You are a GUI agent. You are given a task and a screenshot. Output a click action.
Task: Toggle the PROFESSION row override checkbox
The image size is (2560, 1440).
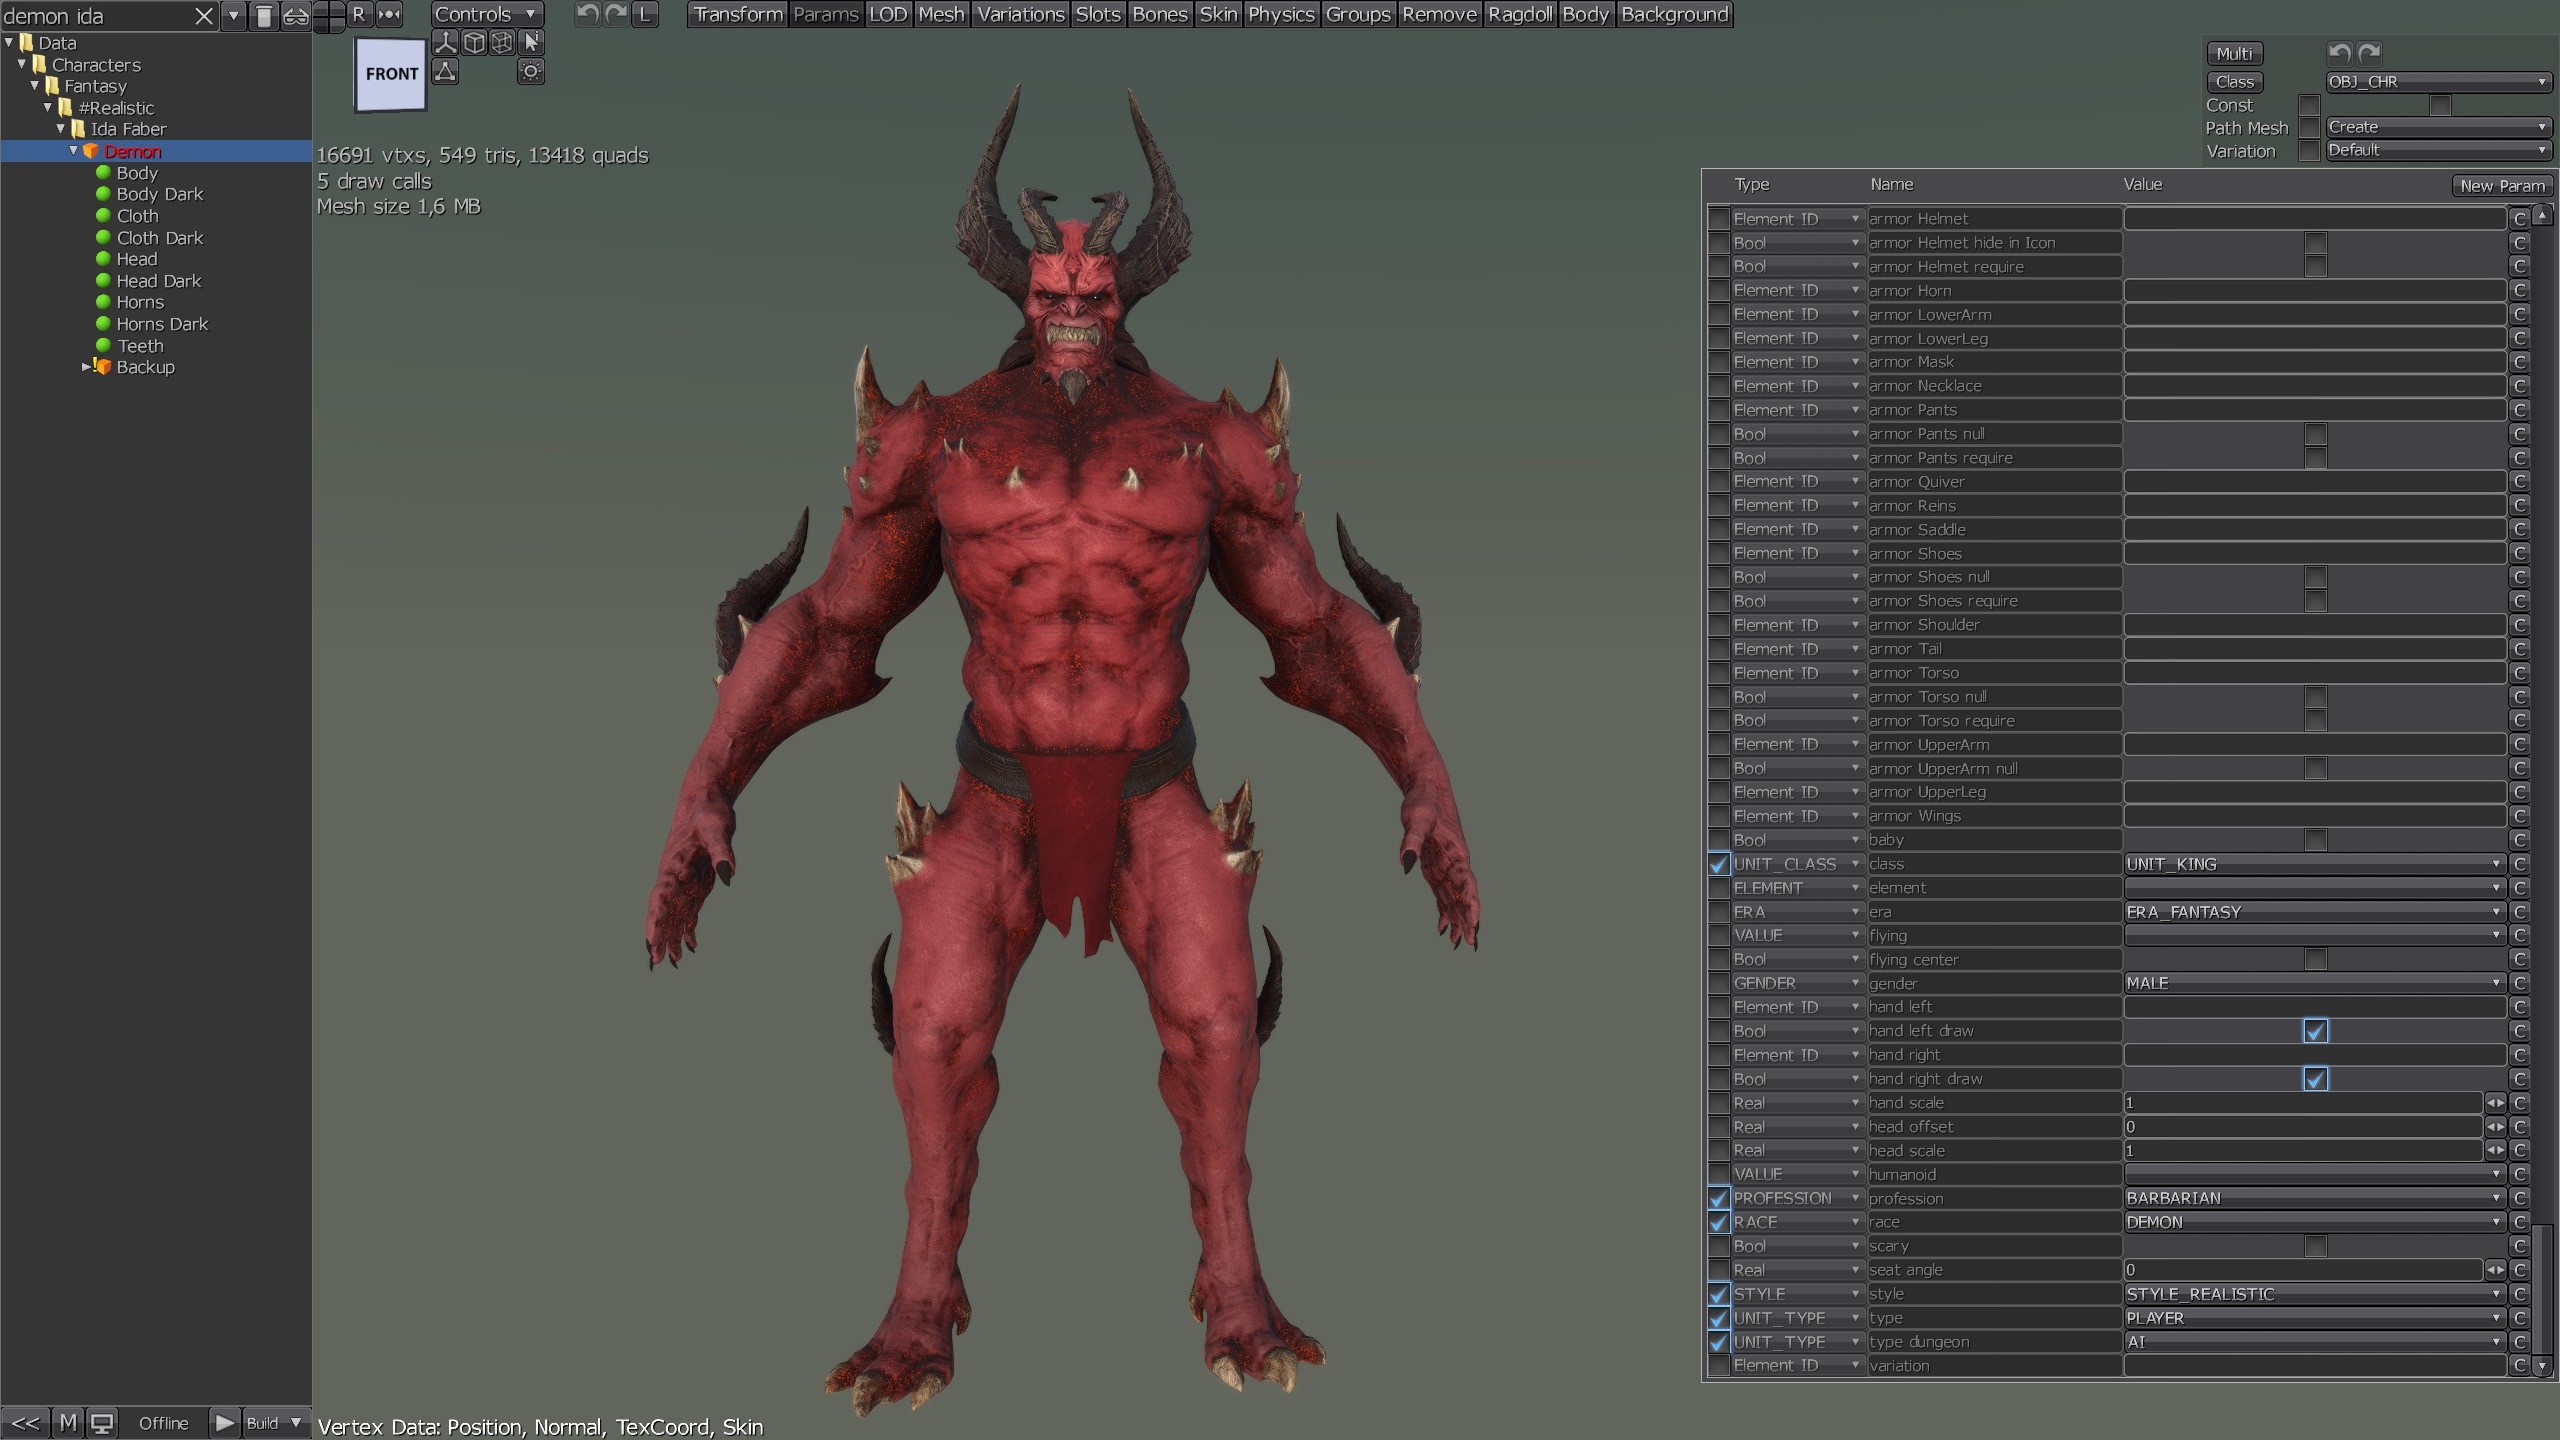[x=1718, y=1198]
